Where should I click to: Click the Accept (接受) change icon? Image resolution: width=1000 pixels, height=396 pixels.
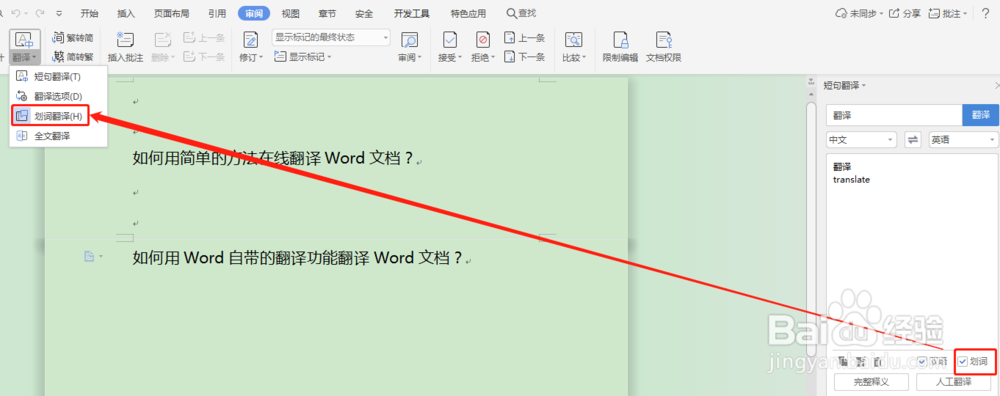click(x=450, y=40)
